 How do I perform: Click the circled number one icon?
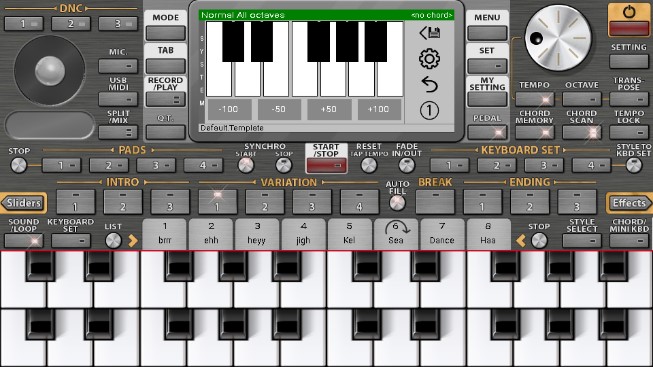(x=429, y=110)
